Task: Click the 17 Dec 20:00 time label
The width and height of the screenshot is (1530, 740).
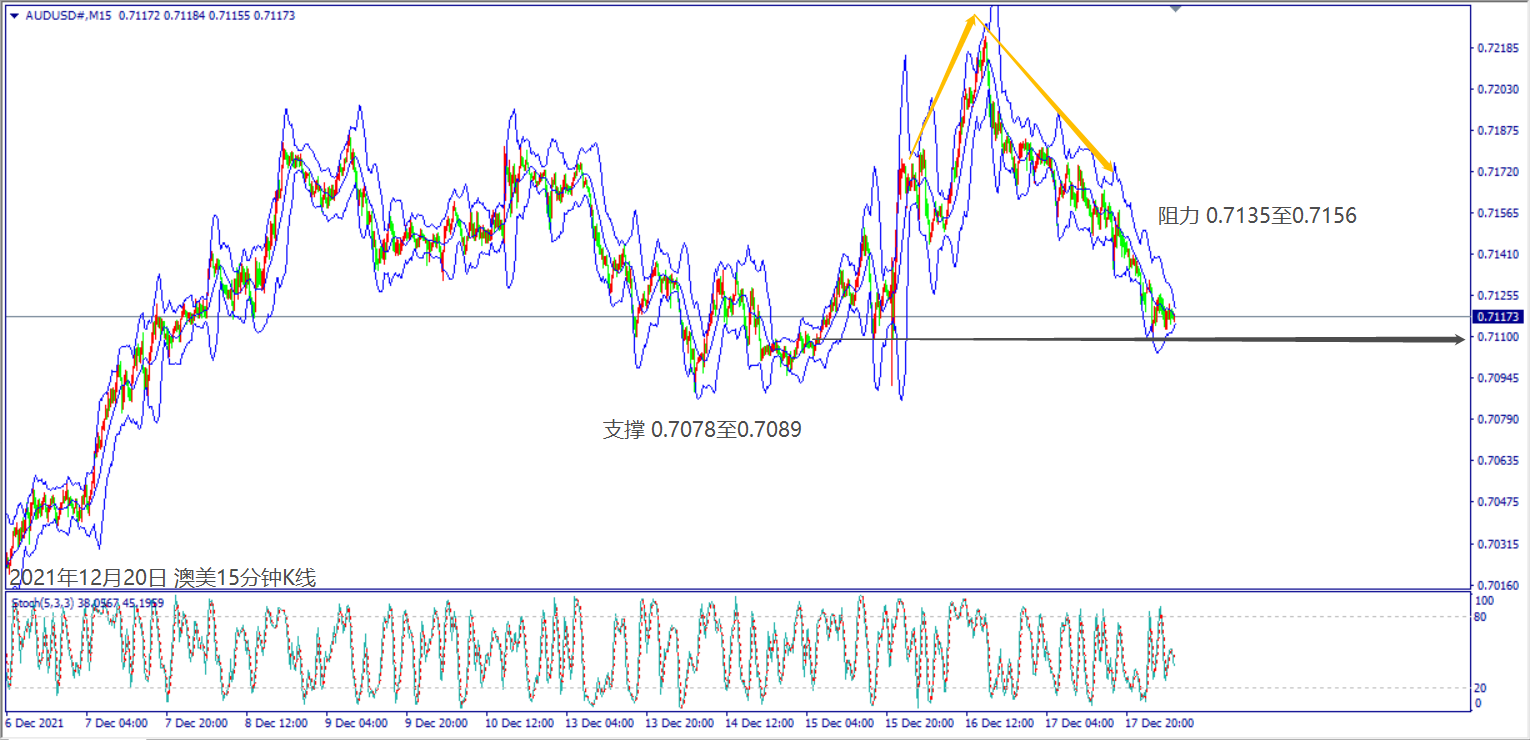Action: coord(1158,723)
